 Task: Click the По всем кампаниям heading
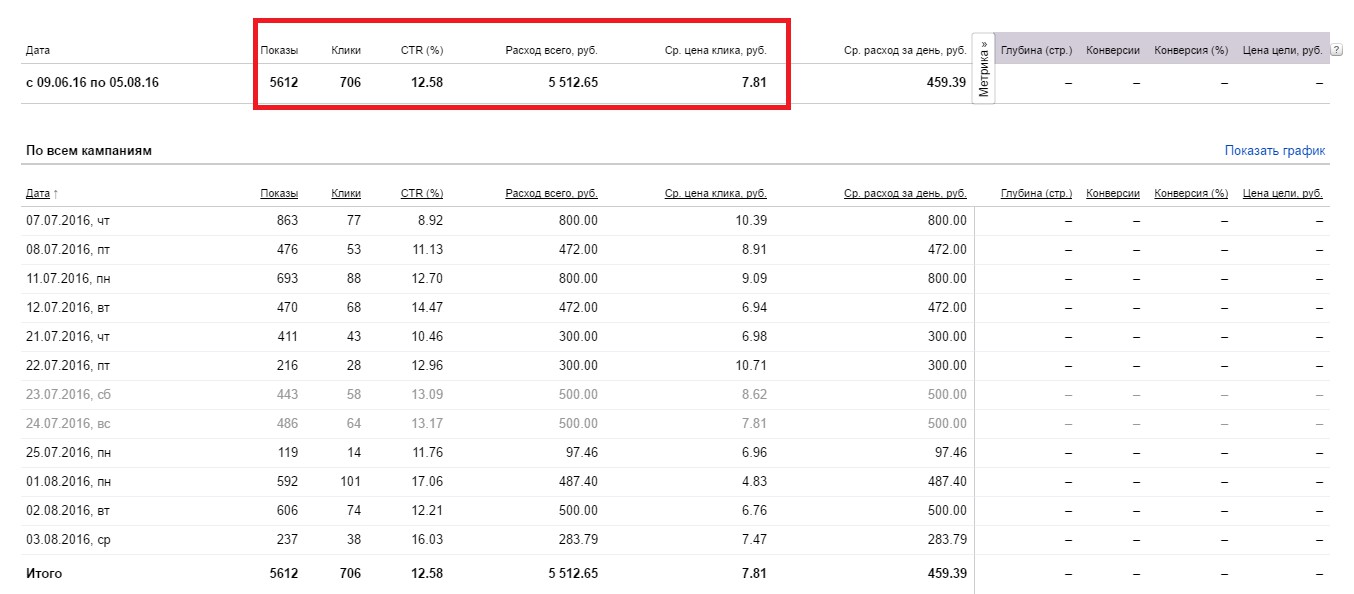tap(88, 151)
